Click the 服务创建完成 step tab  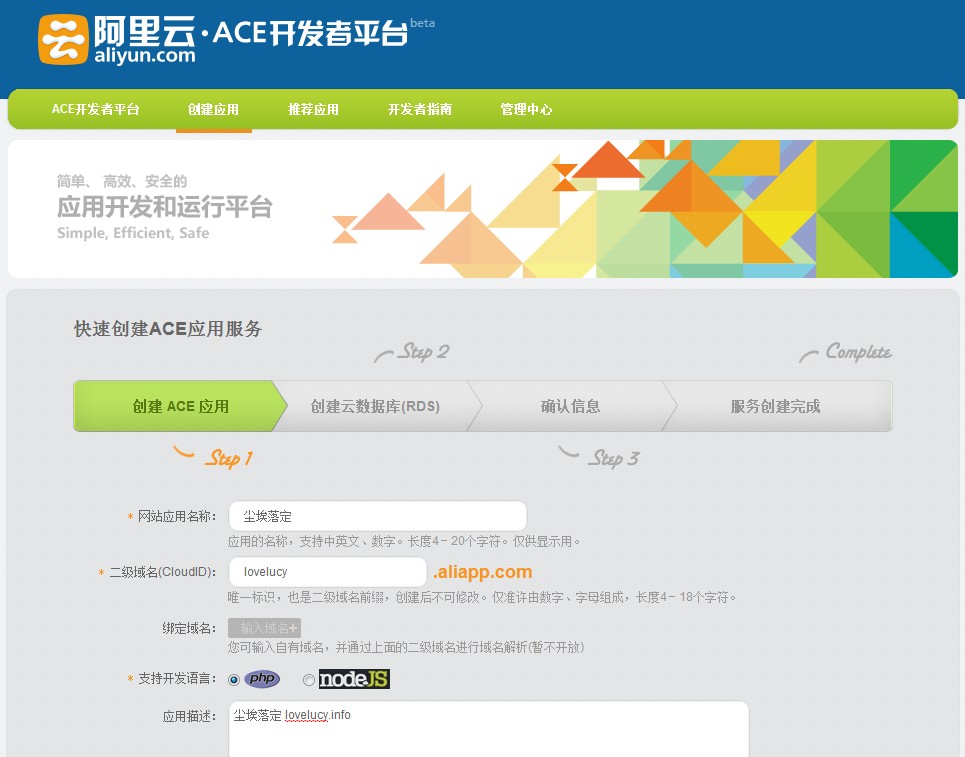pyautogui.click(x=775, y=406)
